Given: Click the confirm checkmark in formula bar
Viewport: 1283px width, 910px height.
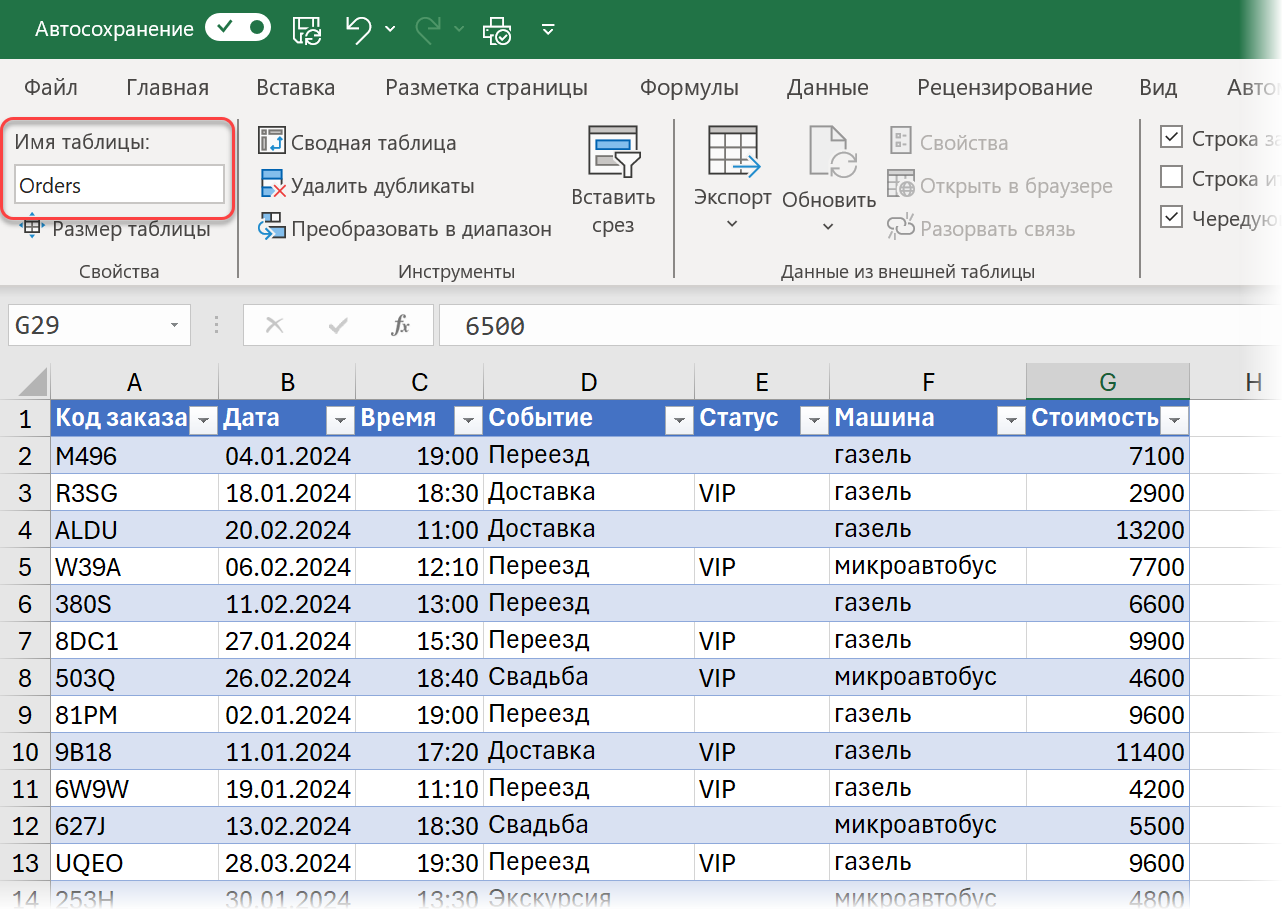Looking at the screenshot, I should tap(338, 326).
